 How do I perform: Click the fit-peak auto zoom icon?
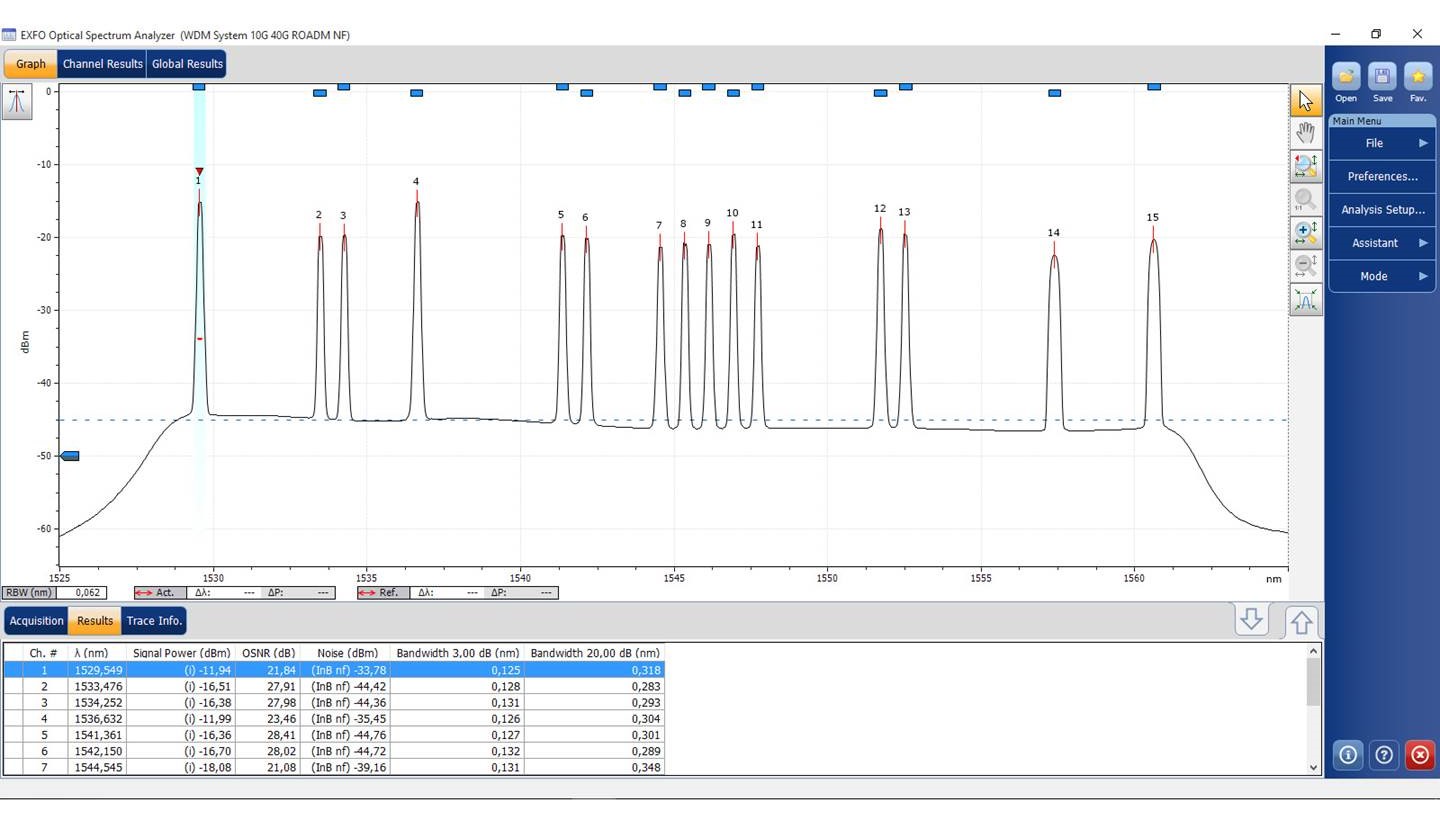[1305, 300]
